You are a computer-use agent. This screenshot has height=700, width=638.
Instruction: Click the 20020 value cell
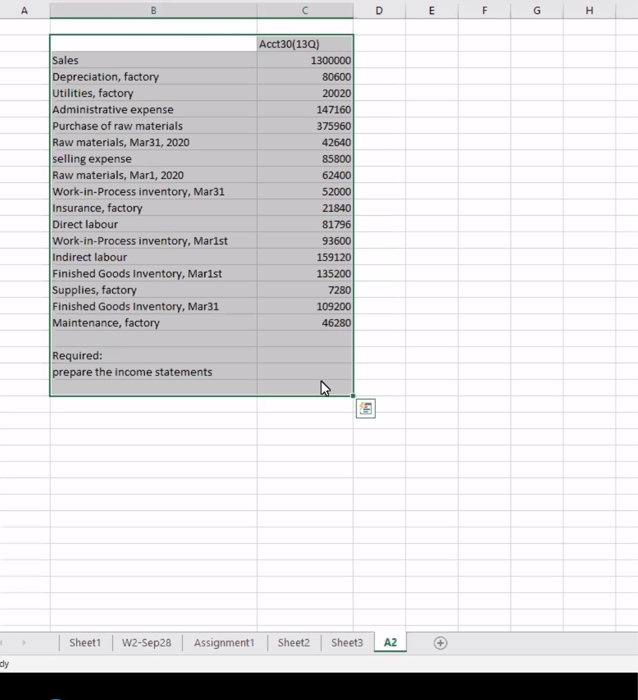tap(305, 93)
